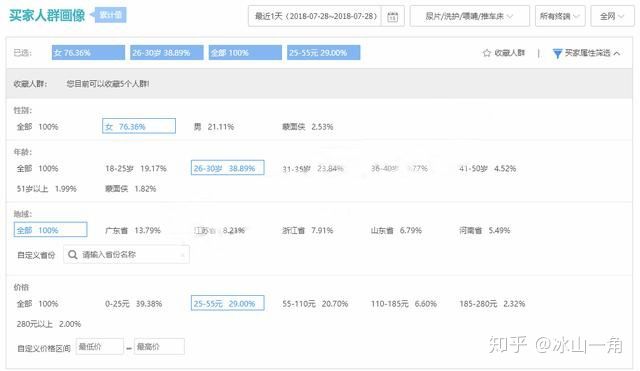Viewport: 640px width, 371px height.
Task: Select price range 25-55元 in the 价格 row
Action: (x=227, y=303)
